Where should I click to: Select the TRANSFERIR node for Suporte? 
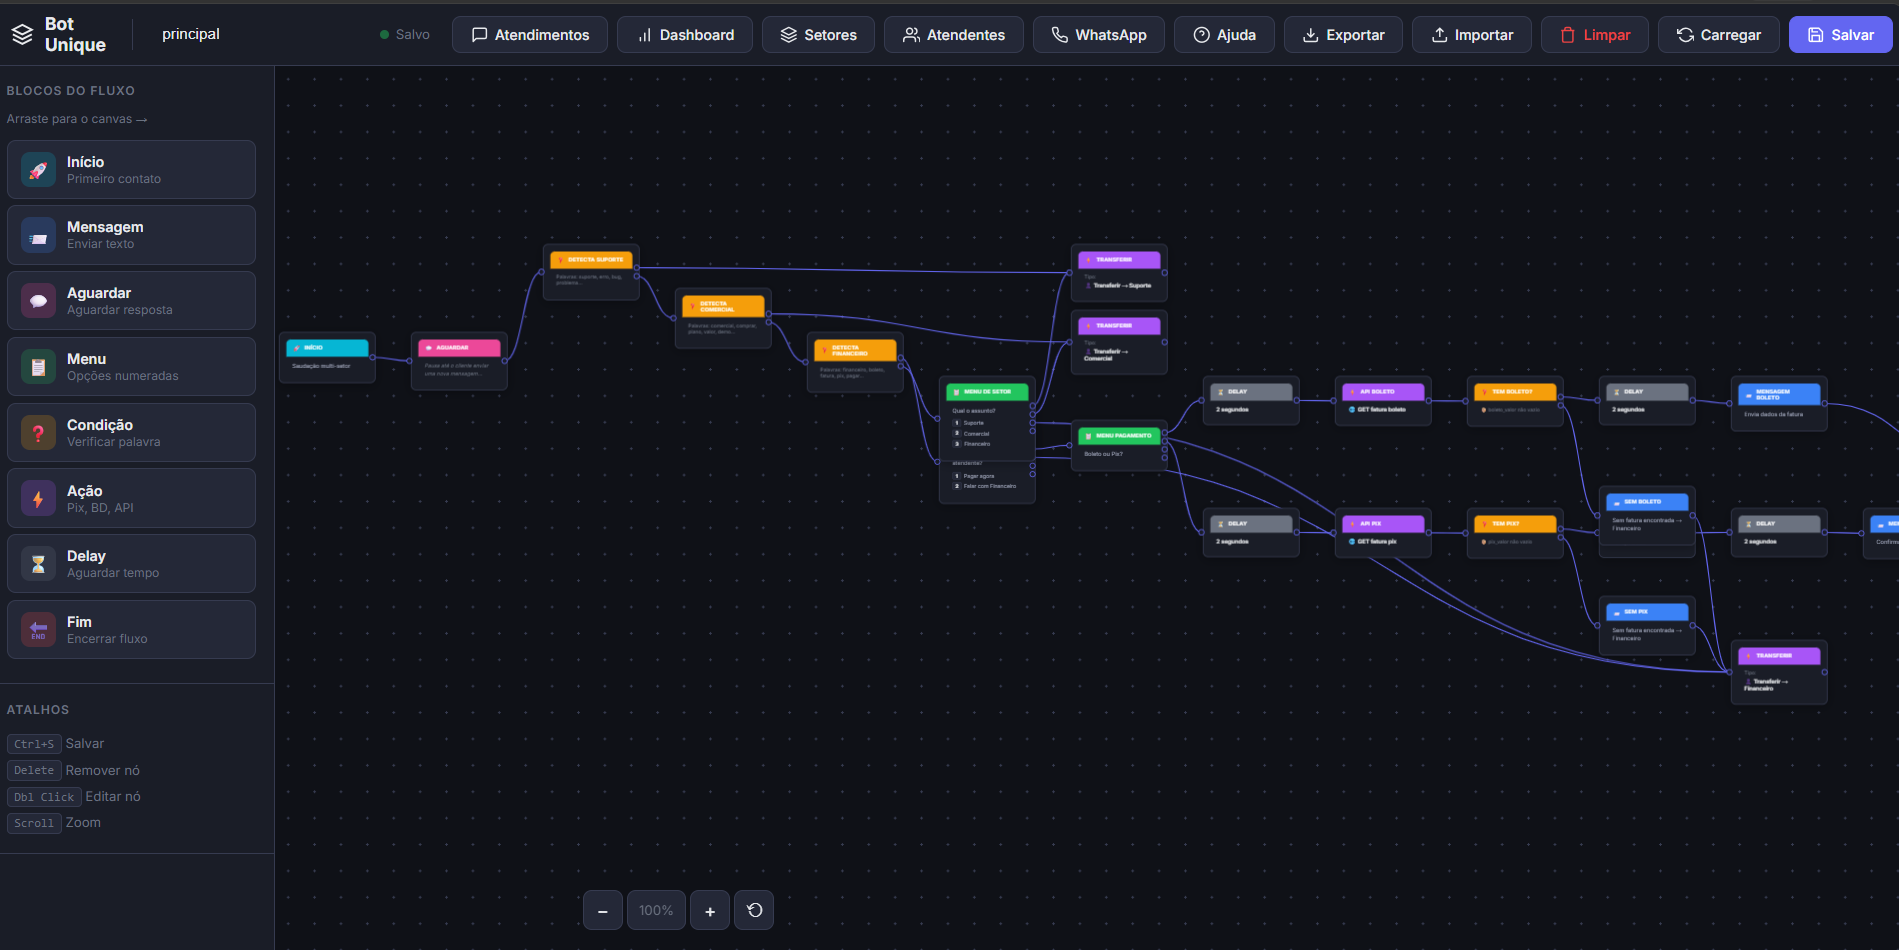point(1120,273)
